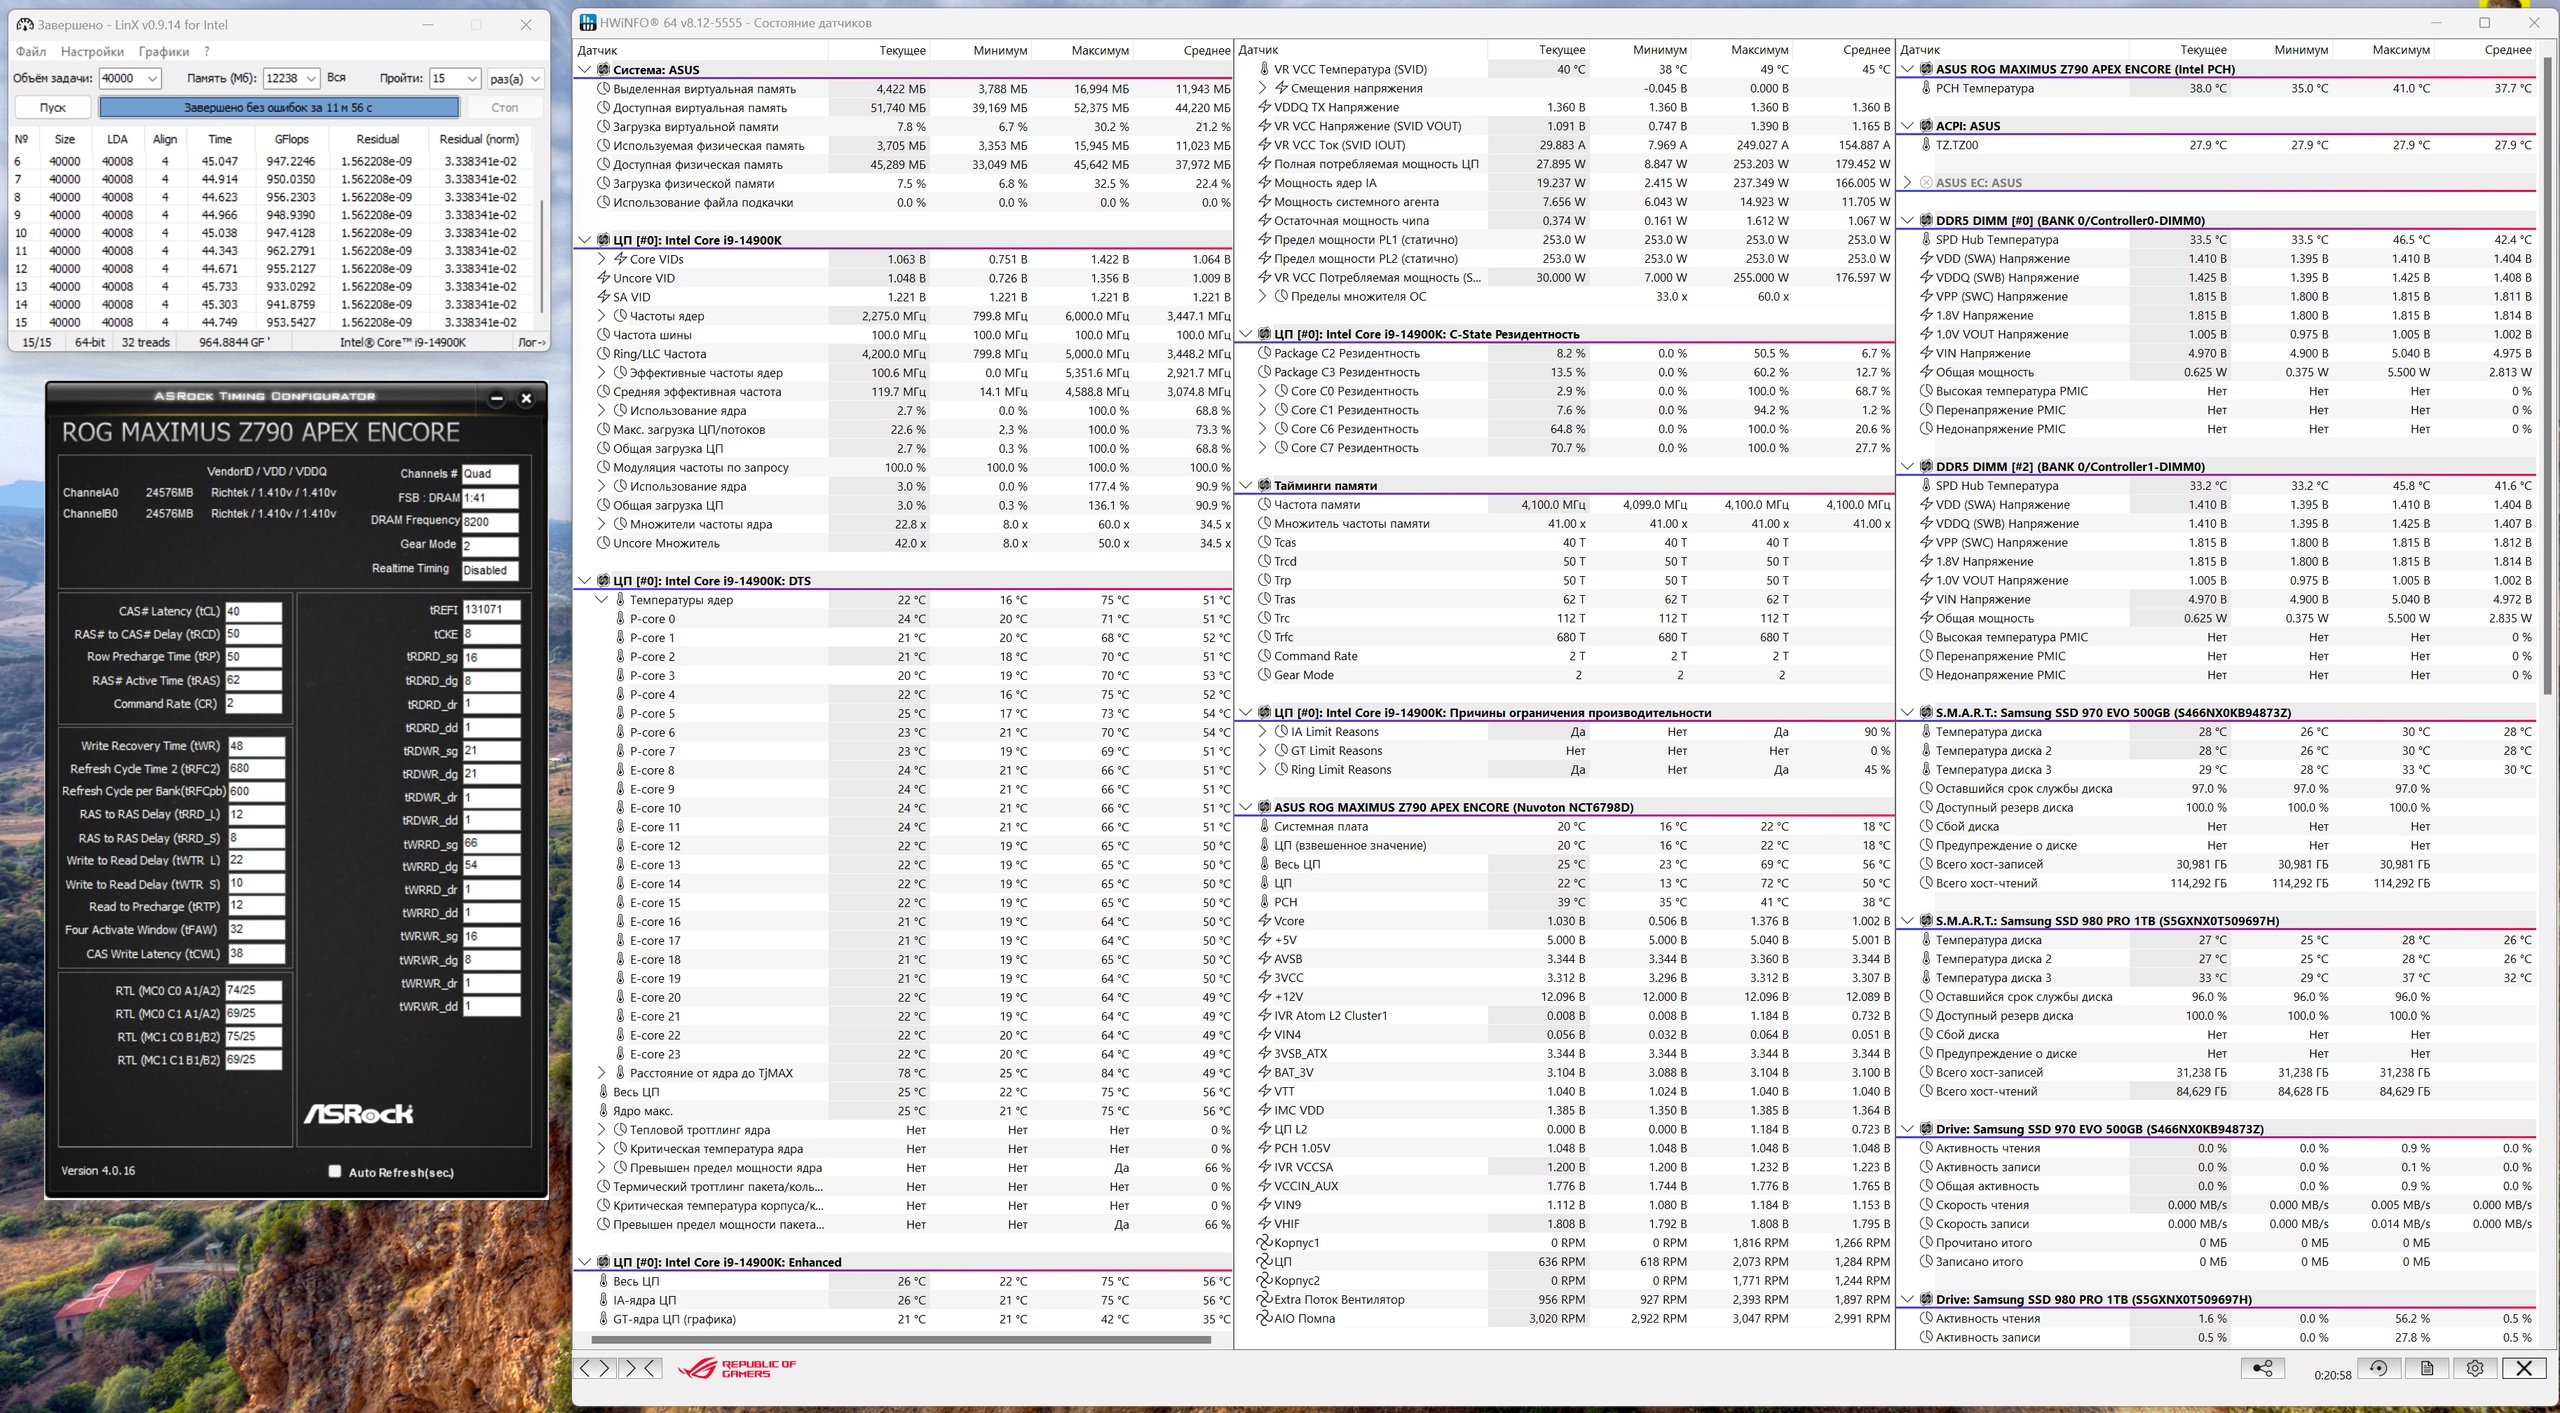Screen dimensions: 2560x1413
Task: Click the Republic of Gamers logo
Action: point(737,1368)
